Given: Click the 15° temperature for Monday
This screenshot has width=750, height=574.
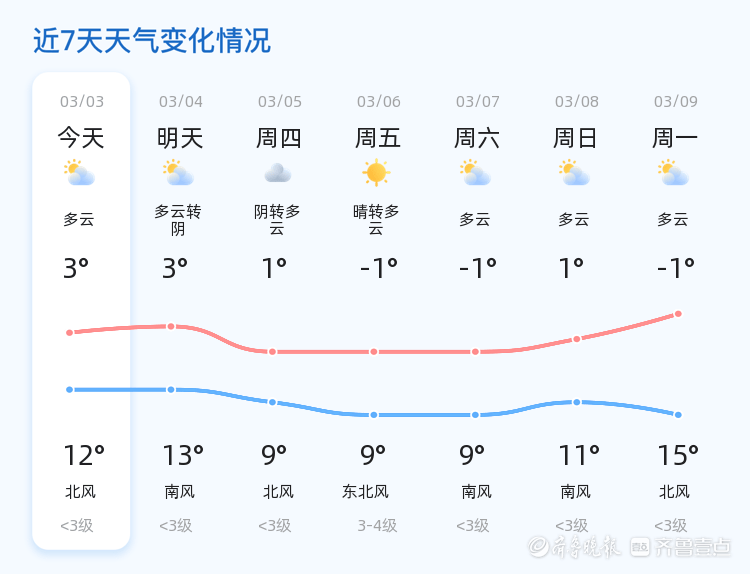Looking at the screenshot, I should [x=677, y=456].
